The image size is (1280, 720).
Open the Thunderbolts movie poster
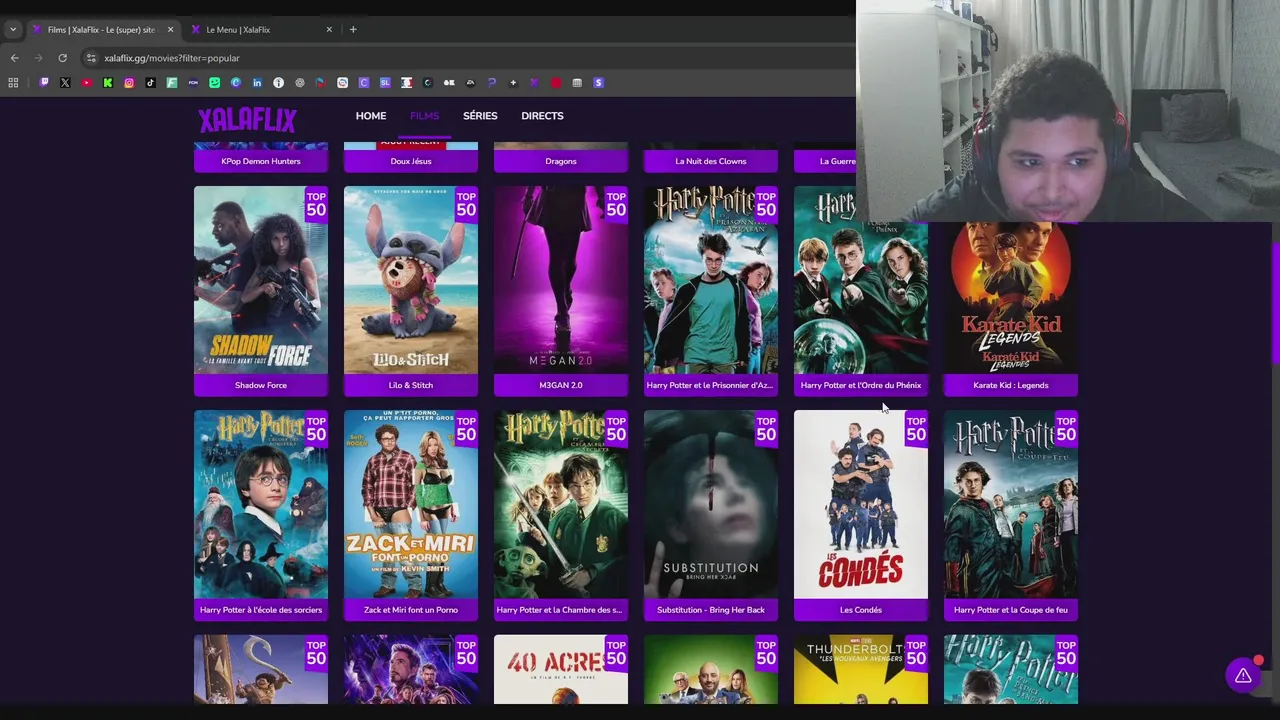point(861,669)
